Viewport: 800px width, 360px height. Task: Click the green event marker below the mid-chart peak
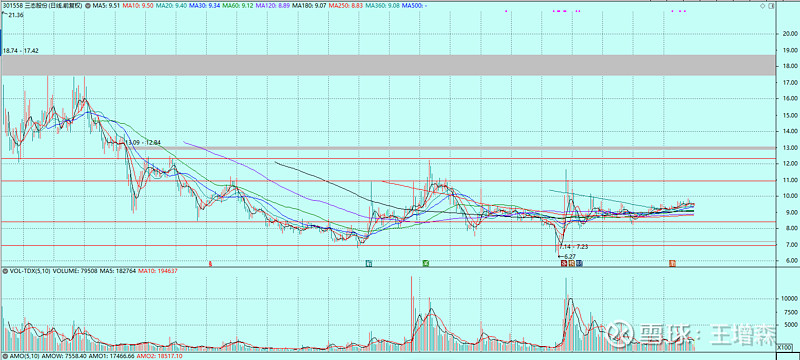tap(426, 263)
